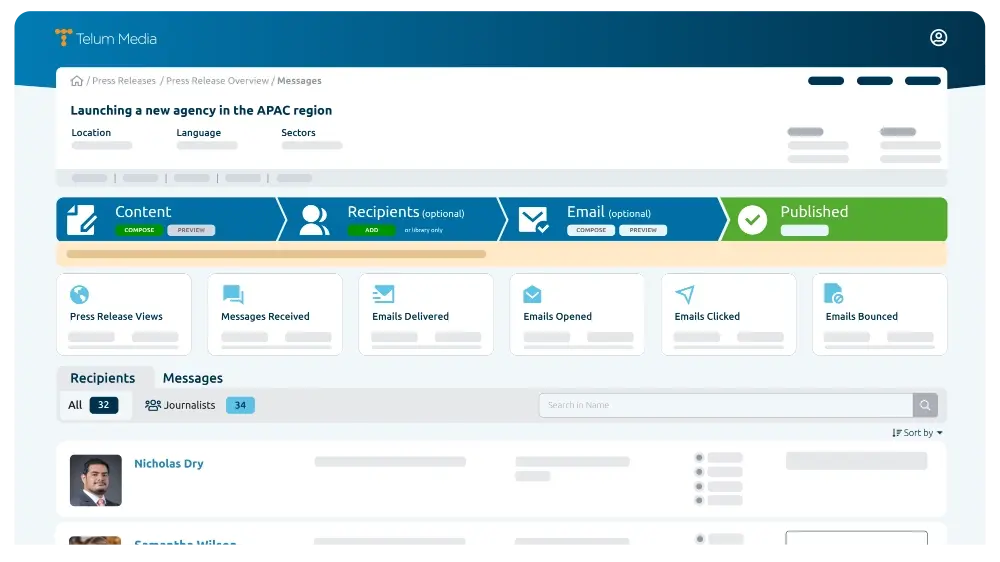Switch to the Messages tab
This screenshot has width=1000, height=562.
[193, 378]
